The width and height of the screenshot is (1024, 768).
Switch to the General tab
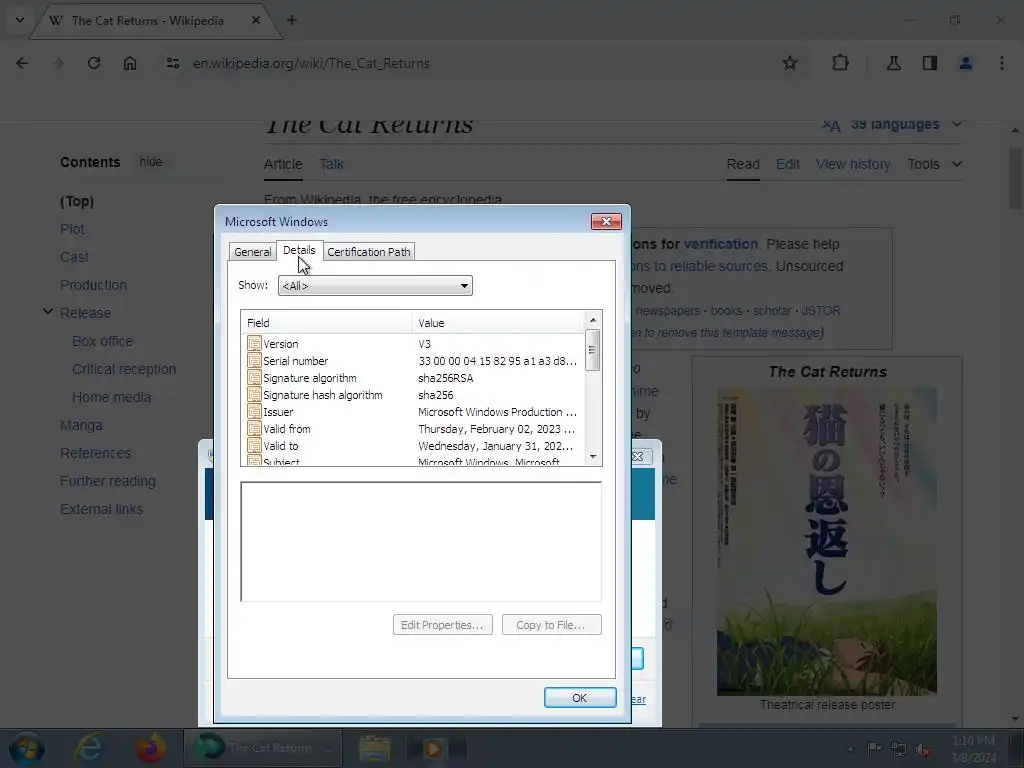(x=252, y=252)
